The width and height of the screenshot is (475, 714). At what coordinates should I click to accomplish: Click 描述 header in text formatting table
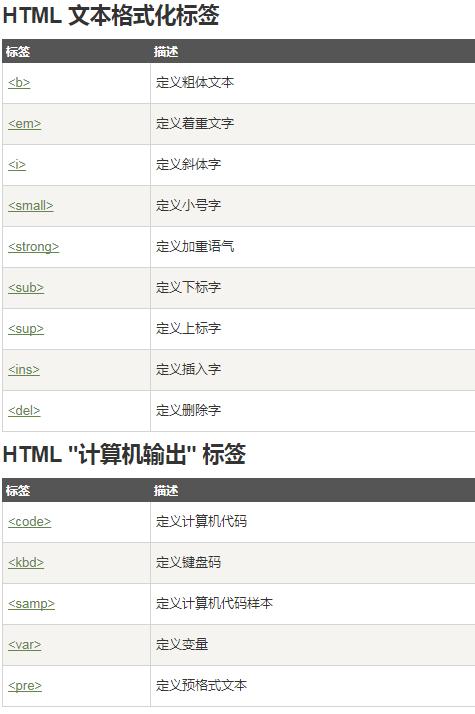pos(166,51)
